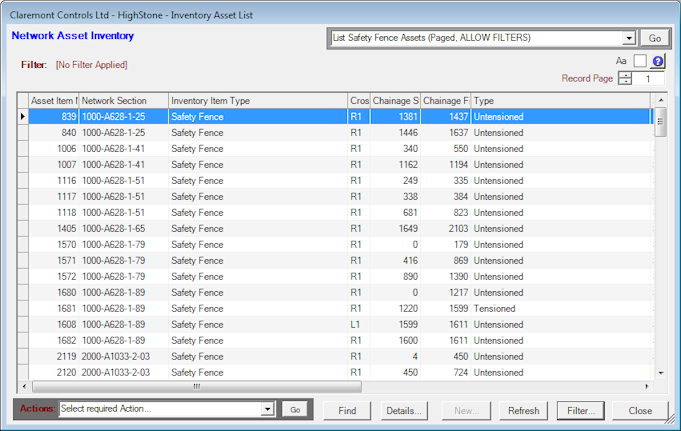
Task: Sort by Network Section column header
Action: tap(124, 101)
